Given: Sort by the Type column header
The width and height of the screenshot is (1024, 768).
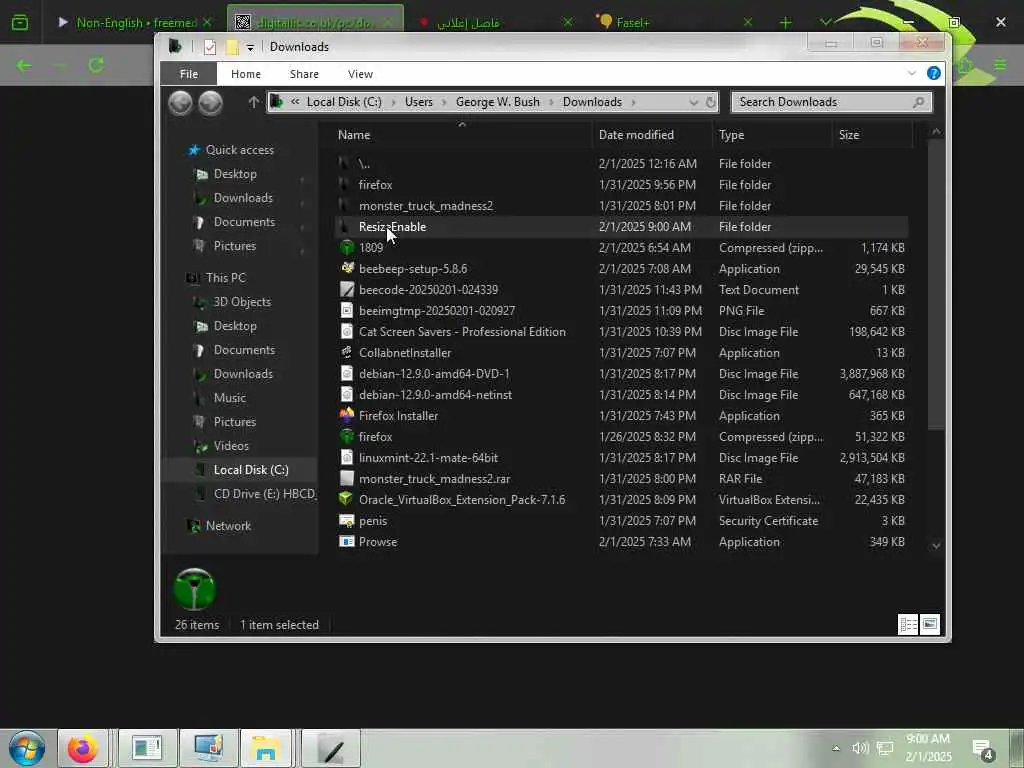Looking at the screenshot, I should (731, 135).
